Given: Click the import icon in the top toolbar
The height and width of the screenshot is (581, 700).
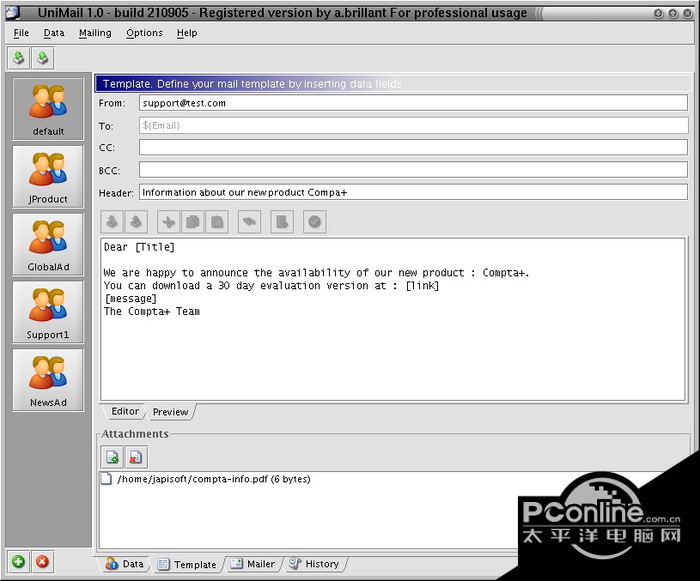Looking at the screenshot, I should tap(18, 58).
